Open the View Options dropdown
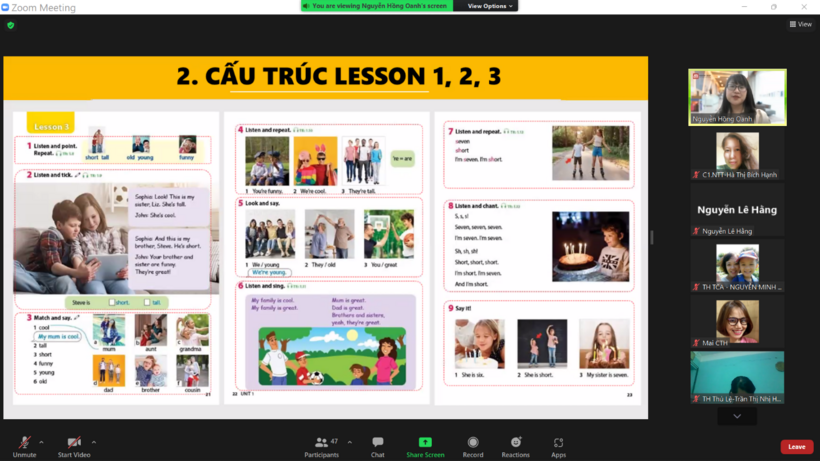820x461 pixels. click(x=489, y=6)
